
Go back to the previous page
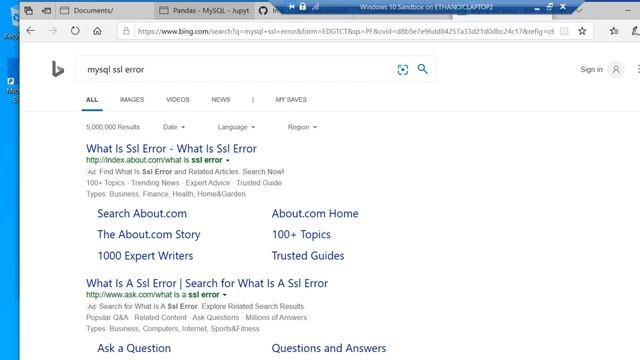point(31,31)
